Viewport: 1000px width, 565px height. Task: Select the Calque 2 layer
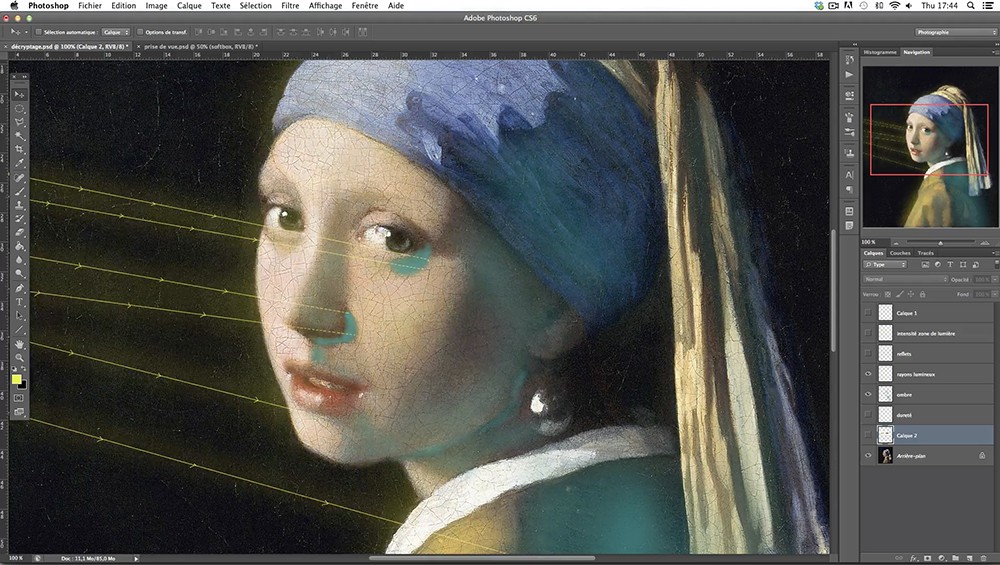[x=927, y=435]
